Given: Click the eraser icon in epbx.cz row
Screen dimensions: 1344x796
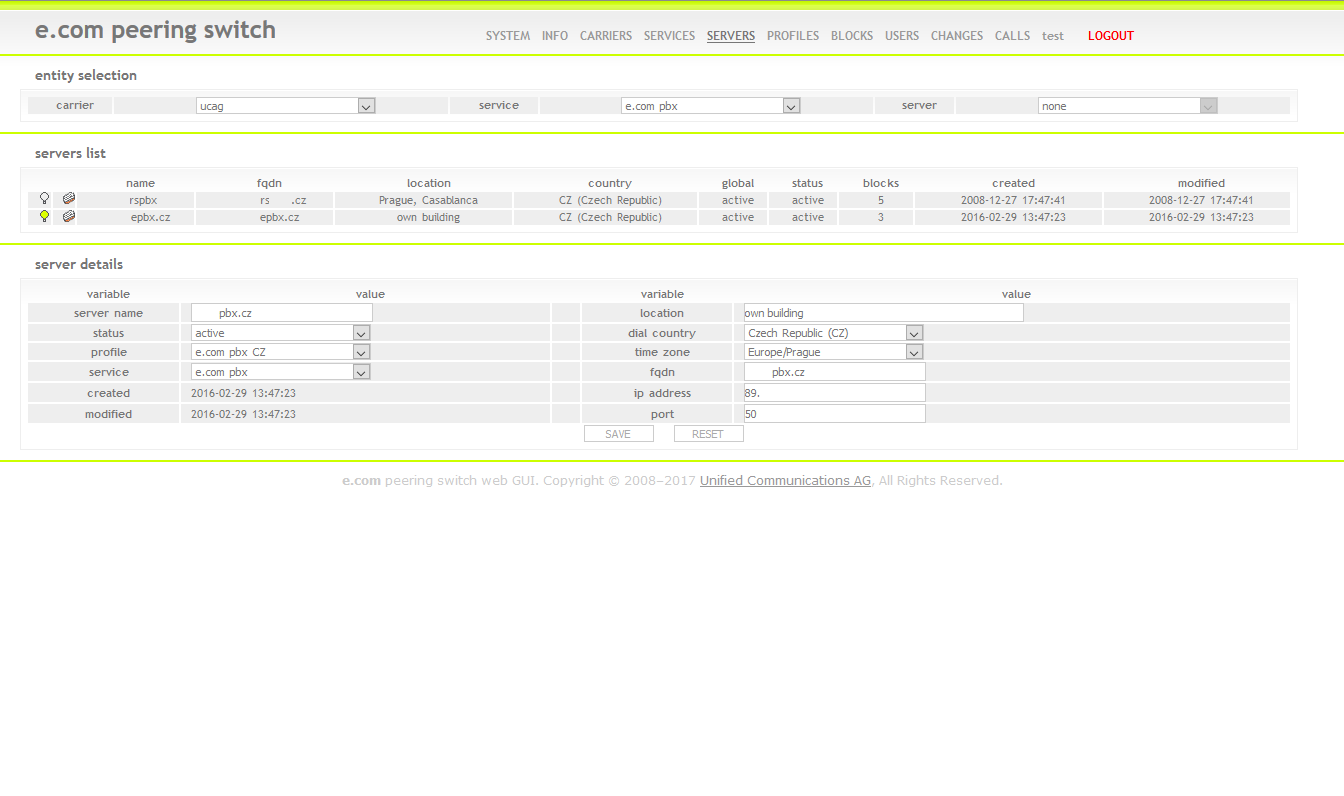Looking at the screenshot, I should 68,216.
